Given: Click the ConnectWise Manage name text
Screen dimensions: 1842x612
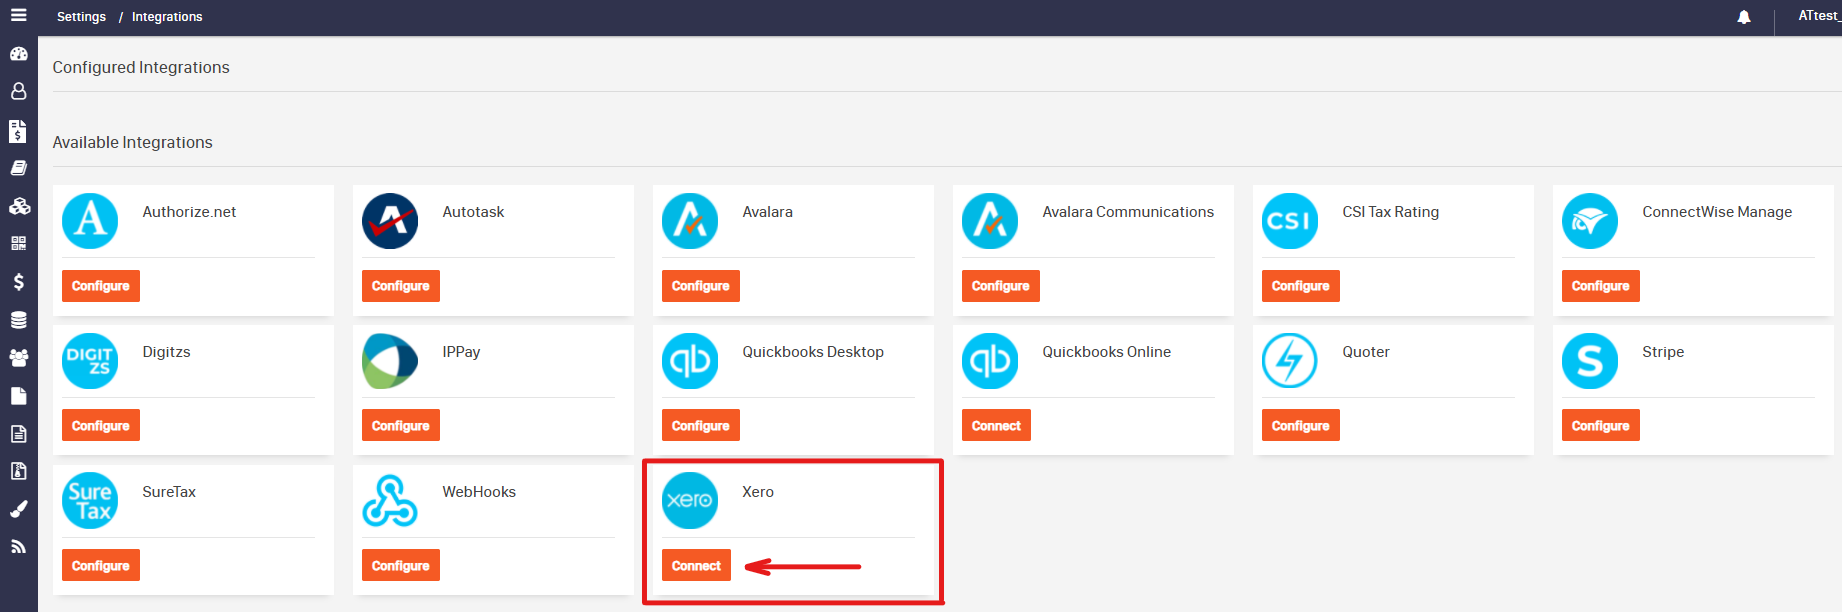Looking at the screenshot, I should coord(1717,212).
